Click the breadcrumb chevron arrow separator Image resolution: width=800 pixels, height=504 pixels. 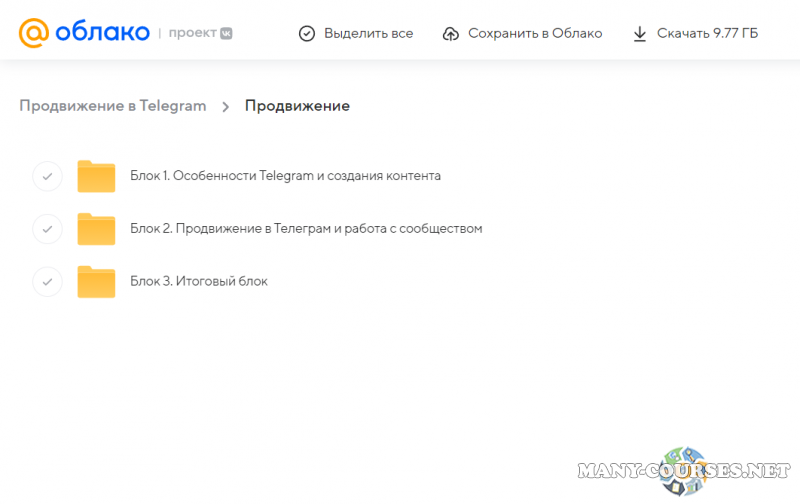(226, 106)
